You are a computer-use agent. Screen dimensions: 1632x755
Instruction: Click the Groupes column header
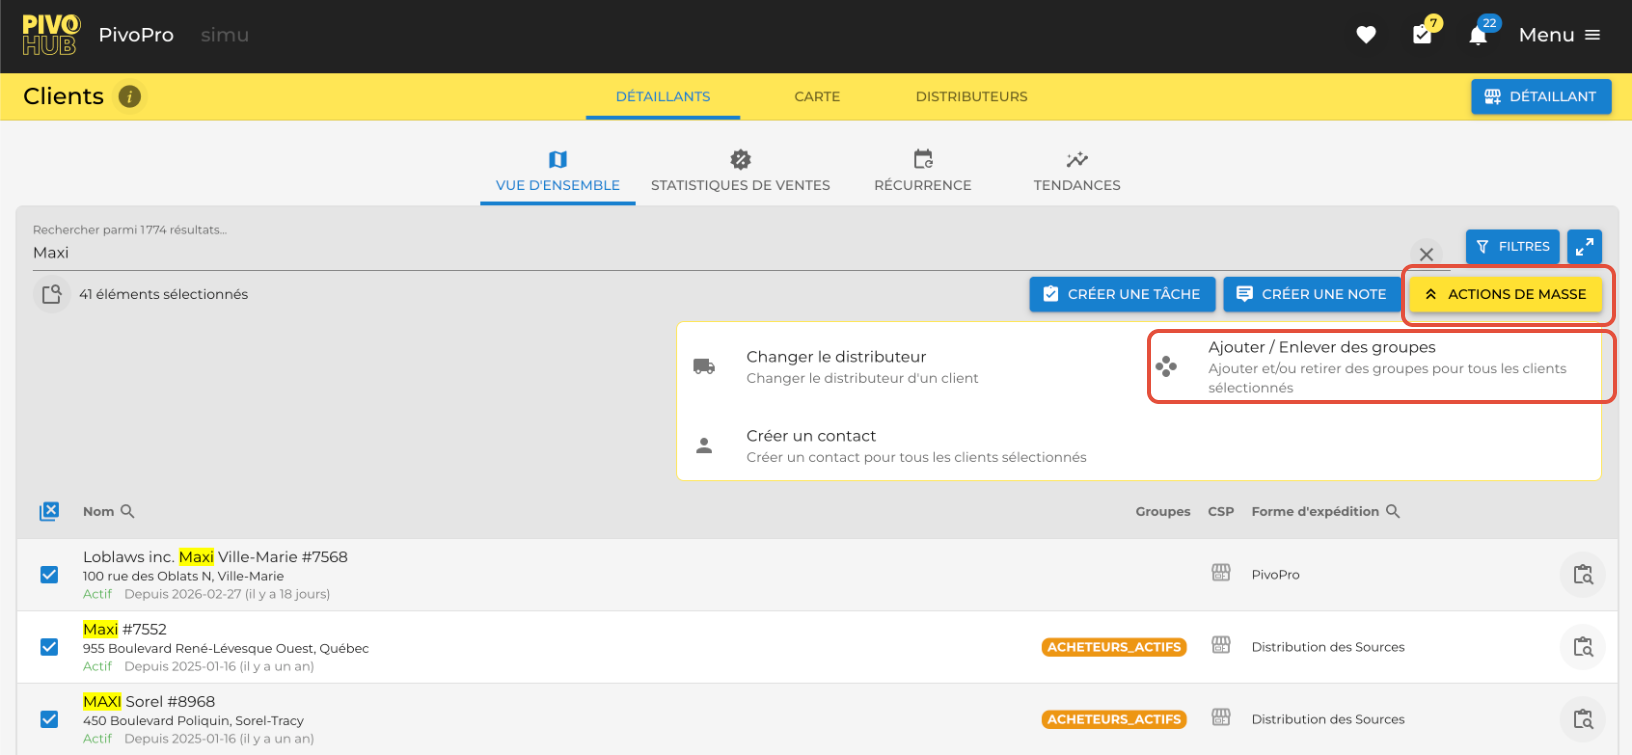point(1163,511)
